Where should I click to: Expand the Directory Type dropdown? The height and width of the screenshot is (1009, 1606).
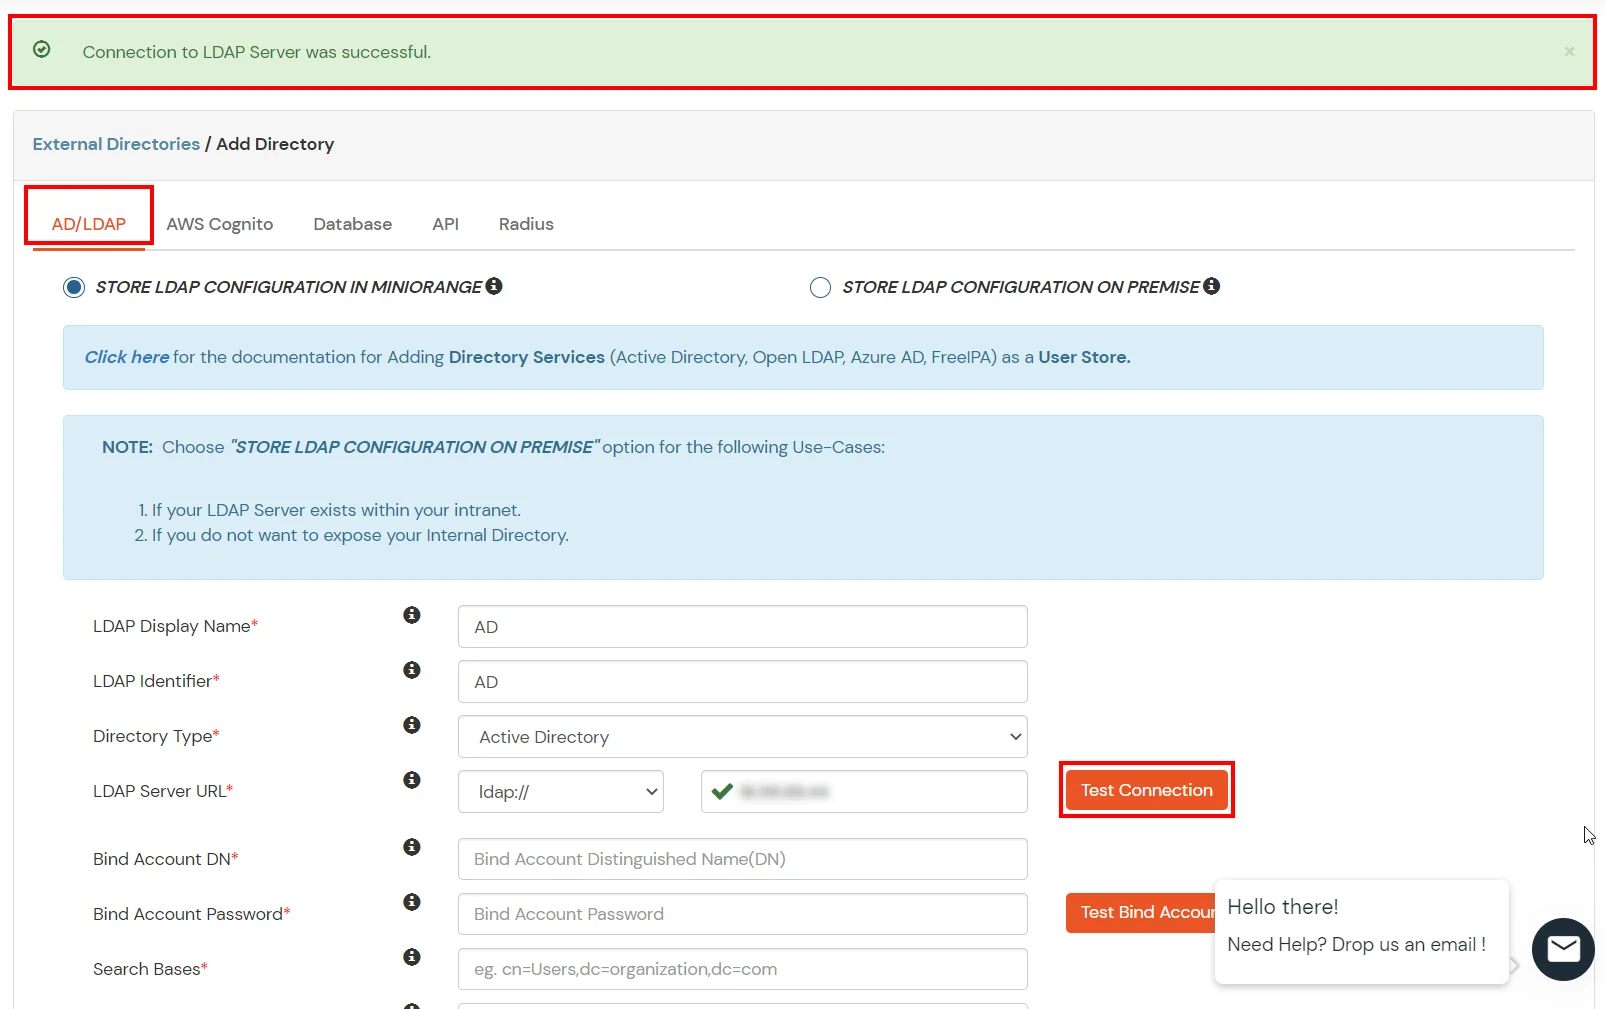[742, 737]
